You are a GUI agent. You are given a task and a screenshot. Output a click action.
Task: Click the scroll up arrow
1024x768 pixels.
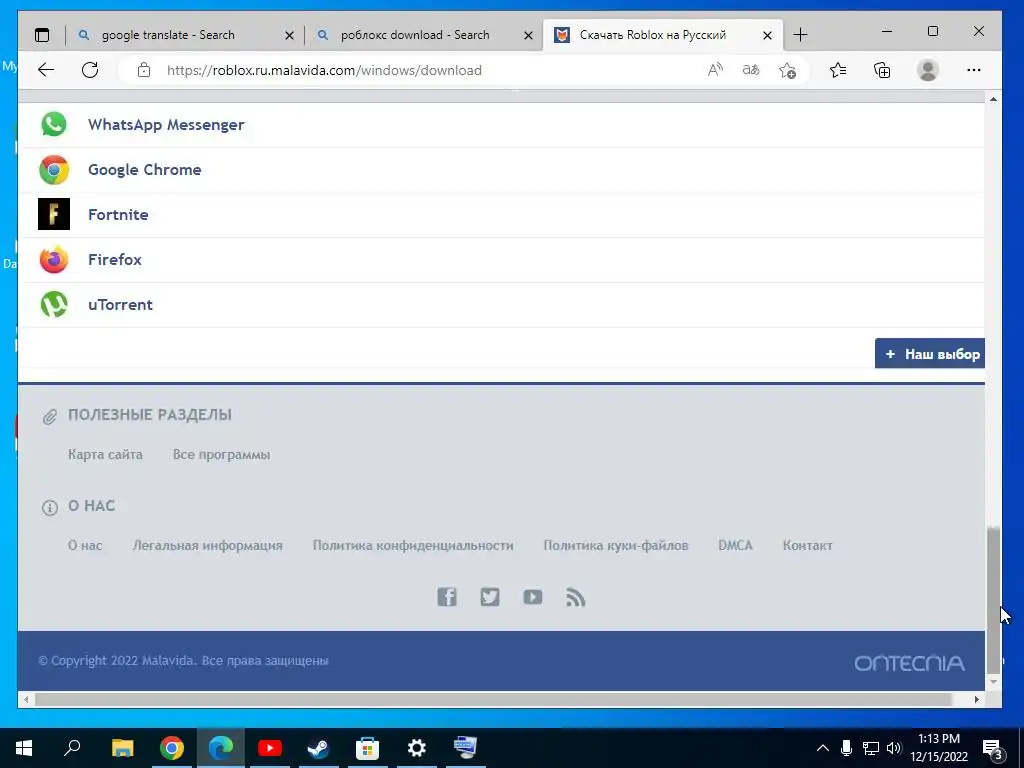(993, 99)
